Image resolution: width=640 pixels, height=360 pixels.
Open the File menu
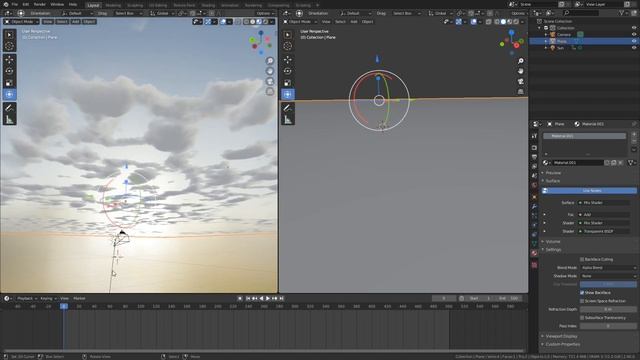[x=15, y=4]
